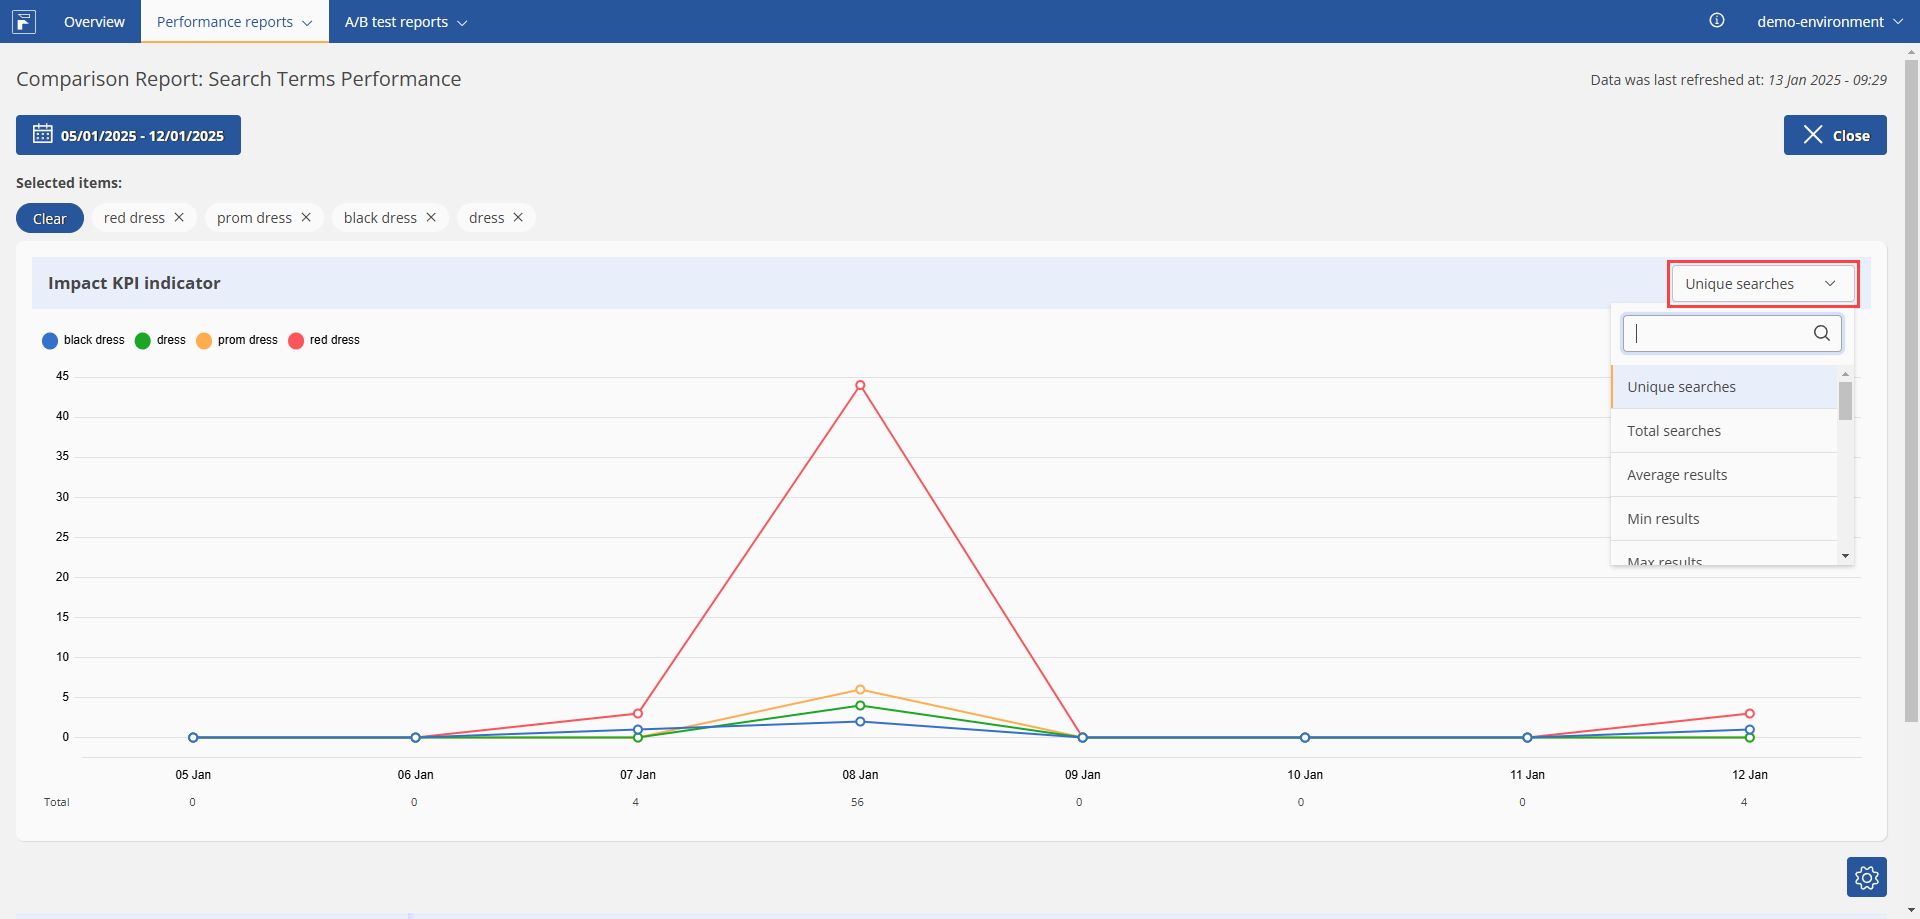Screen dimensions: 1920x919
Task: Go to the Overview tab
Action: 94,21
